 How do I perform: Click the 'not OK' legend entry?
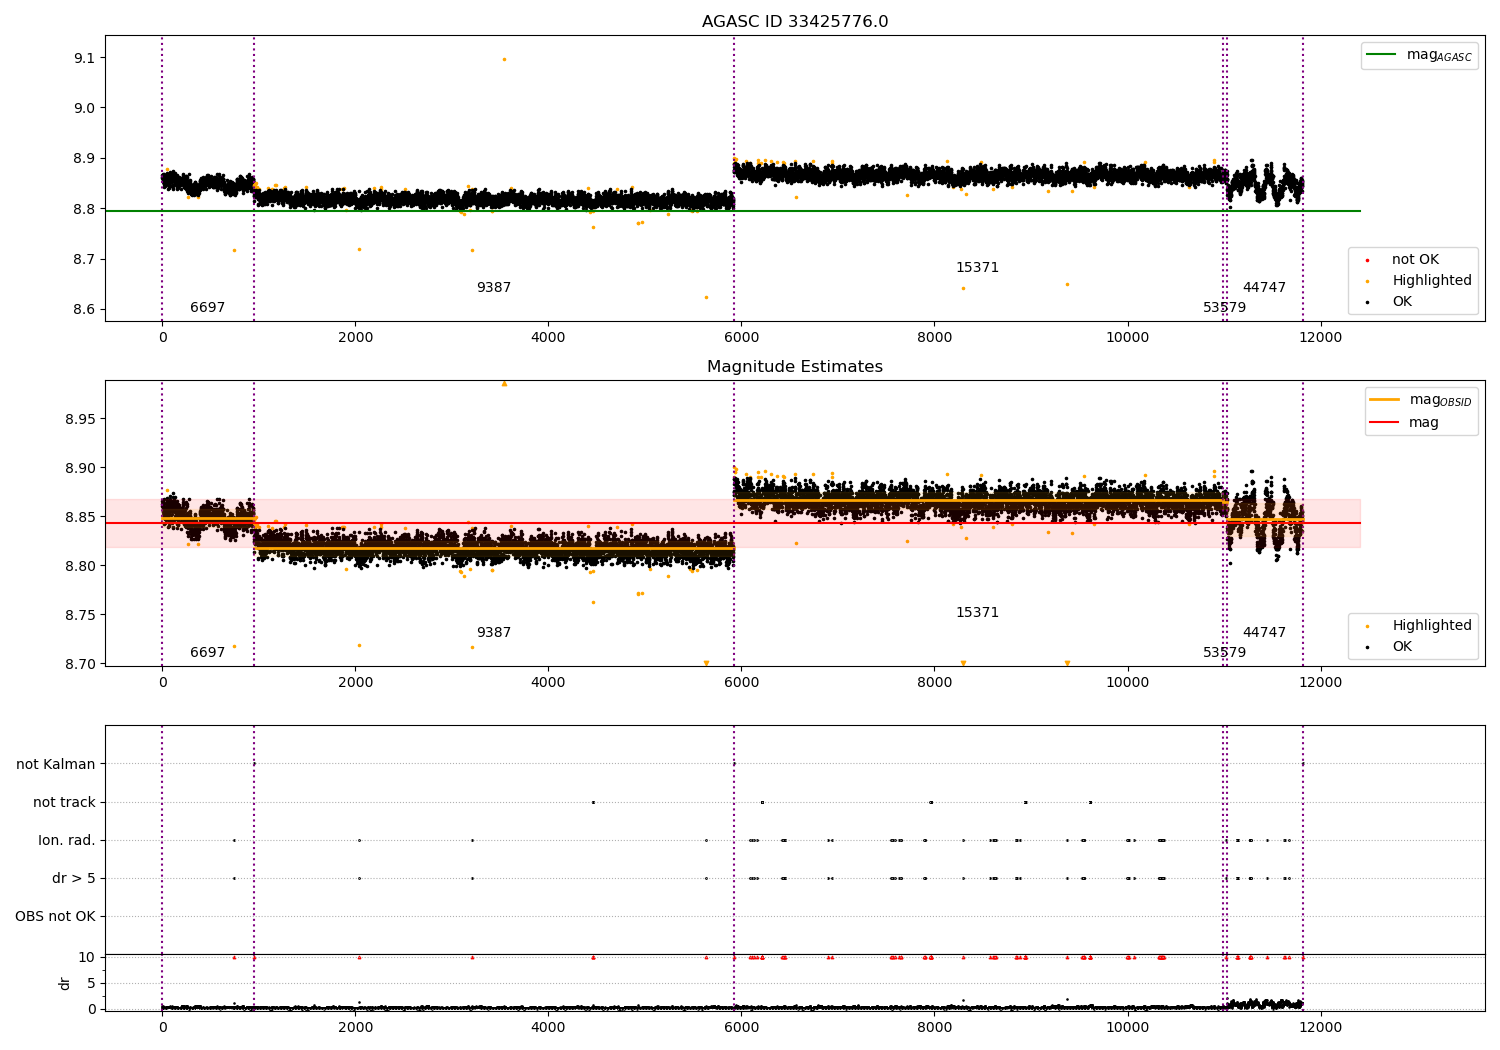tap(1414, 260)
